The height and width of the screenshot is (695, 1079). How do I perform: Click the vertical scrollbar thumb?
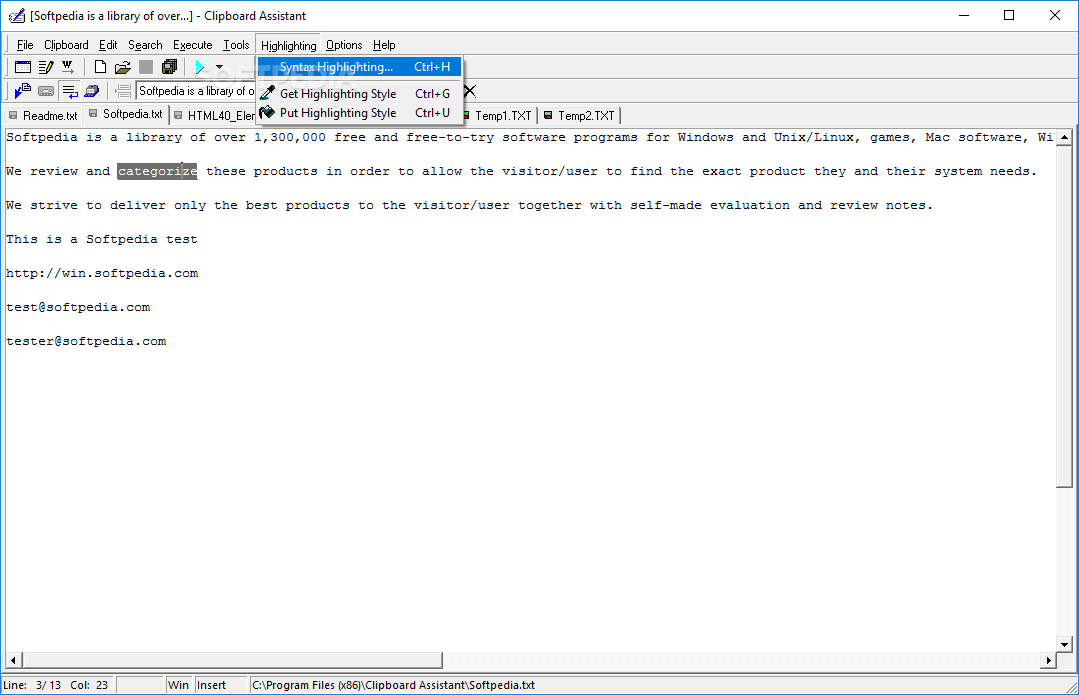[x=1065, y=316]
